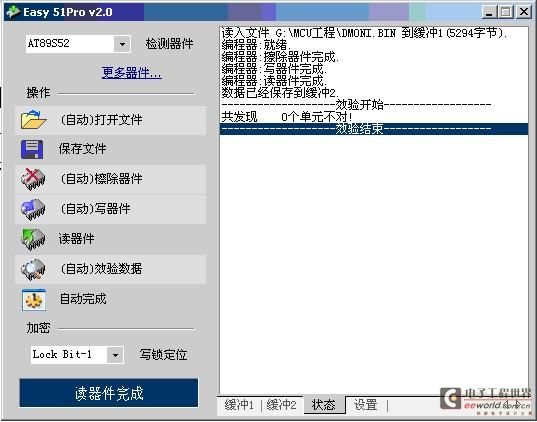Open the AT89S52 device dropdown arrow

point(122,44)
